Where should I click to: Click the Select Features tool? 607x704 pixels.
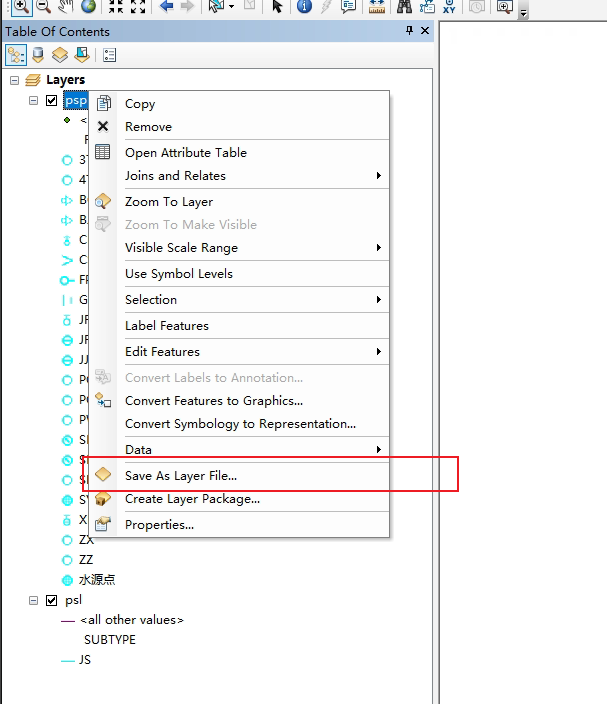(x=216, y=6)
